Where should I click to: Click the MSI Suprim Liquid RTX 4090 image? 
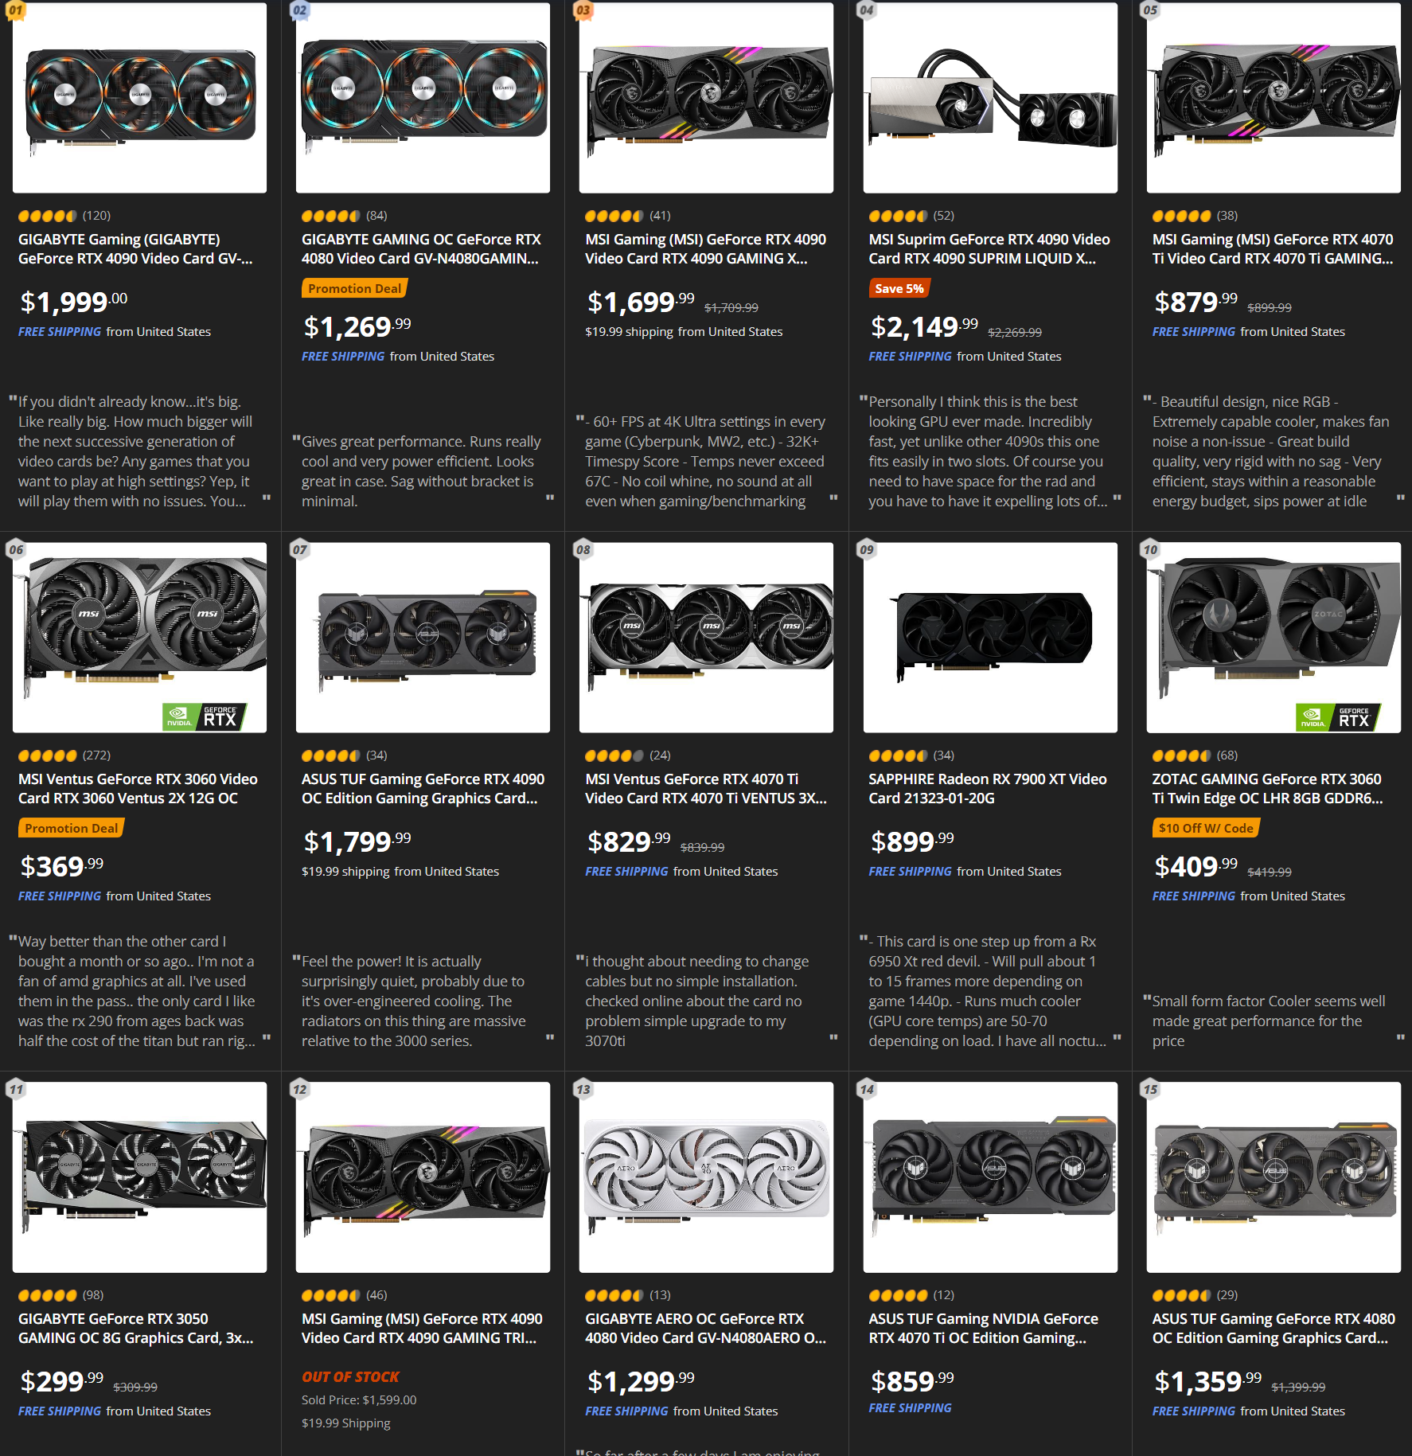[x=990, y=97]
